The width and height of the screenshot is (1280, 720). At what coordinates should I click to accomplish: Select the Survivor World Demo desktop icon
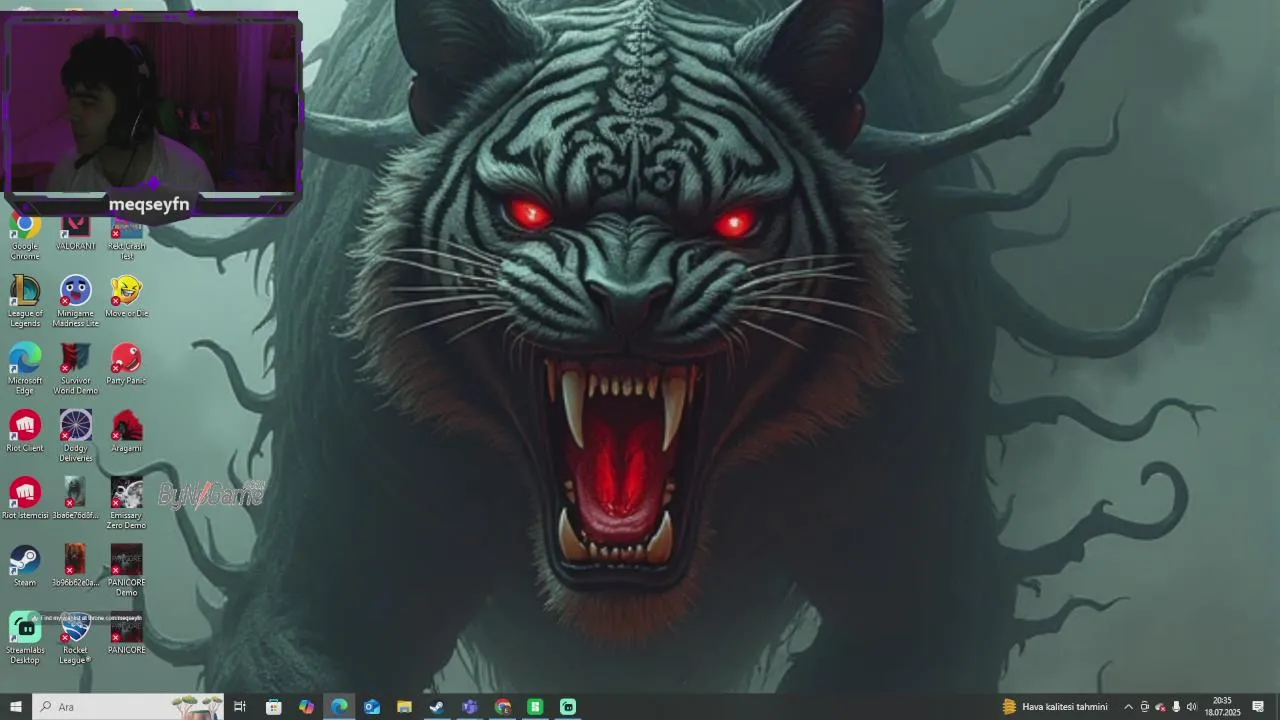[x=76, y=369]
